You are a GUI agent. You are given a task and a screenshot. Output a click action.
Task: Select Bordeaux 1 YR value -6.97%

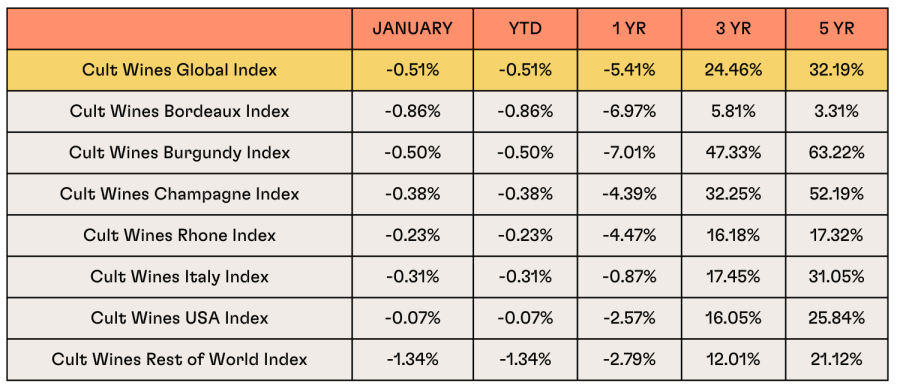click(629, 111)
